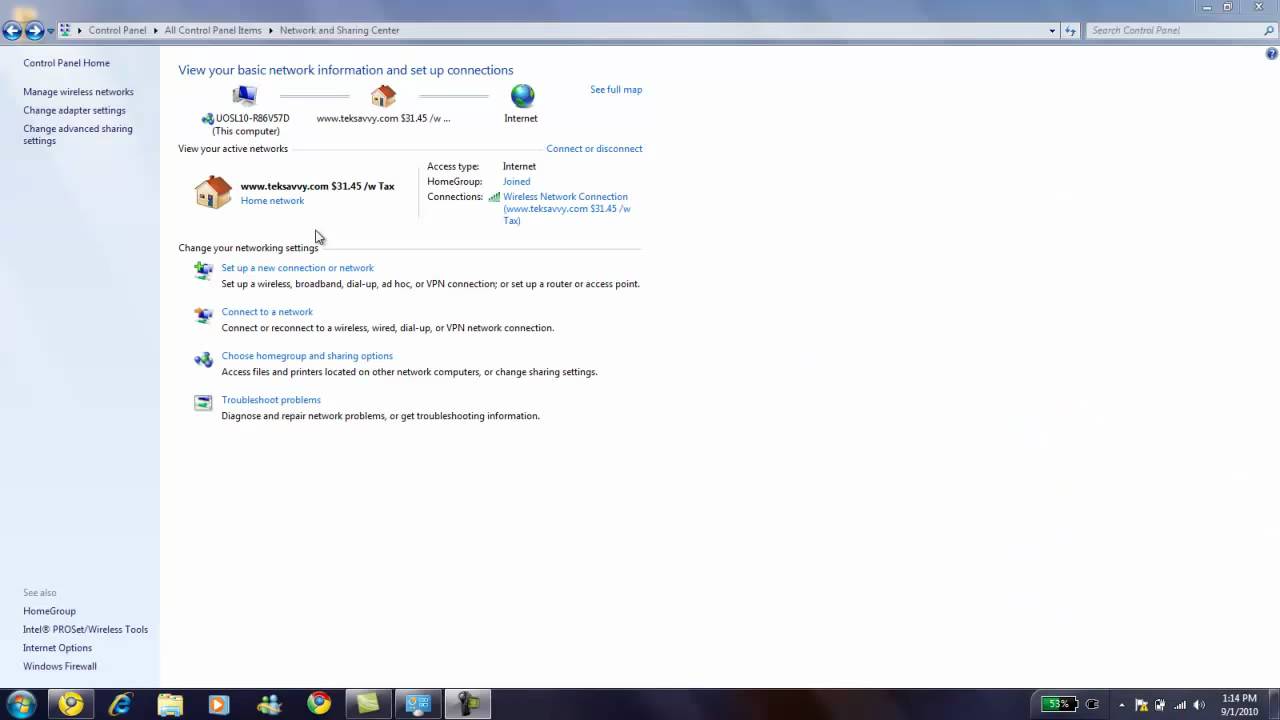Click the homegroup and sharing options icon
This screenshot has height=720, width=1280.
[203, 359]
